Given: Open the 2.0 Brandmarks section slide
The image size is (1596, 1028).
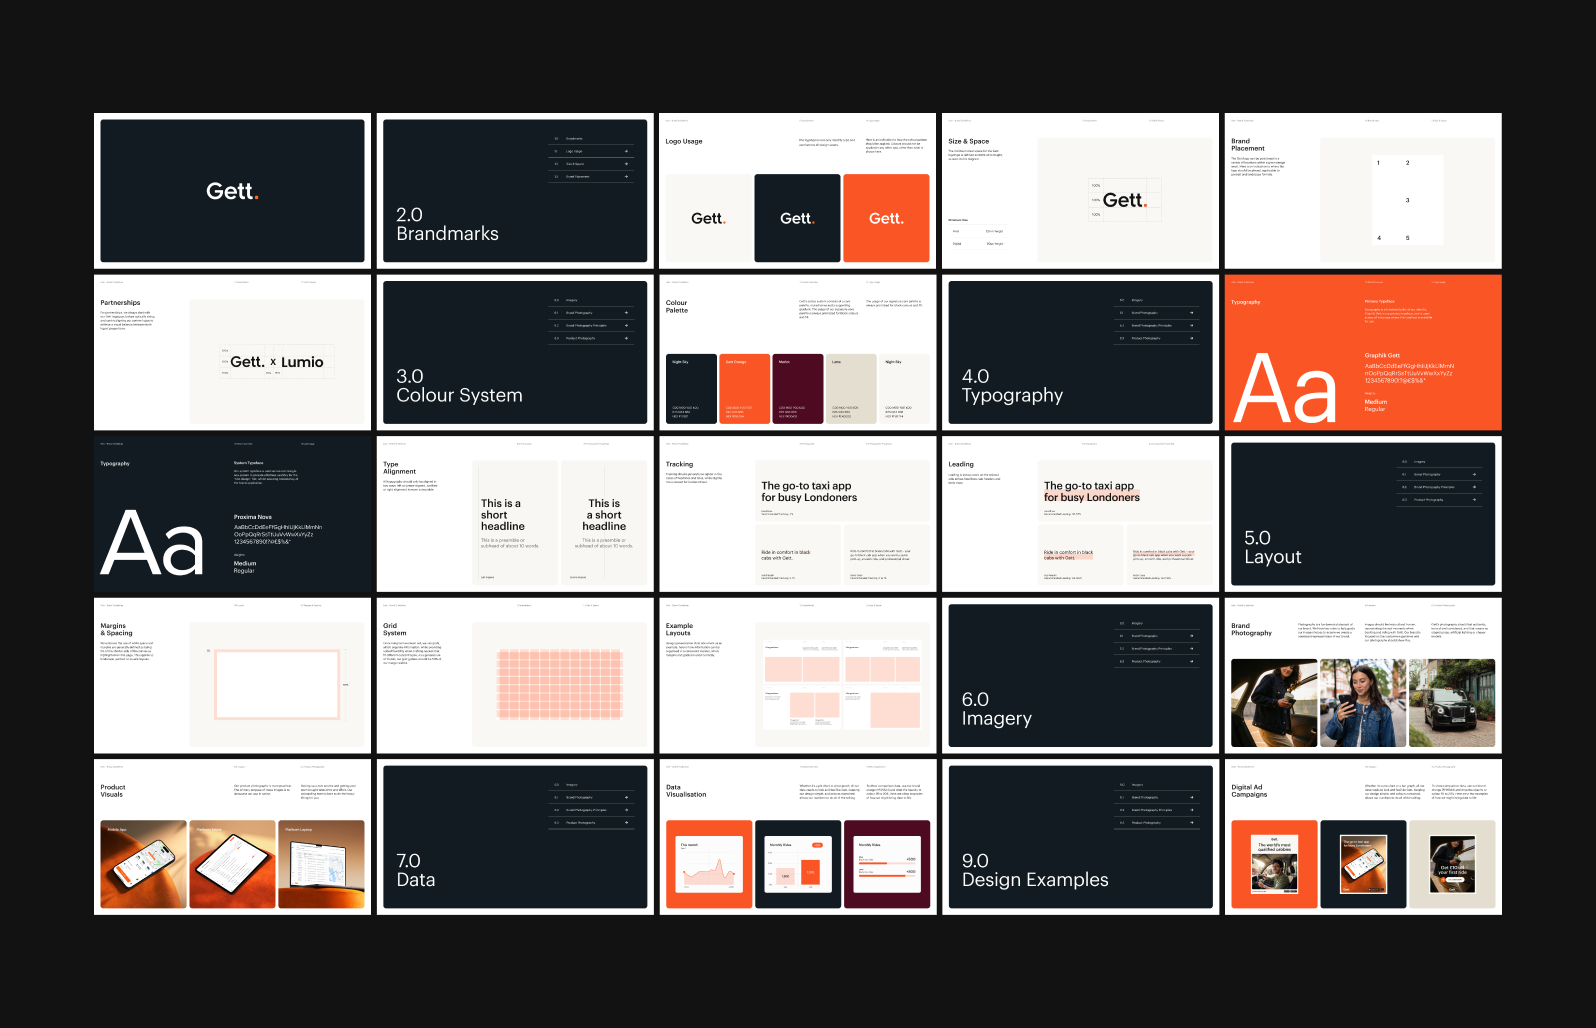Looking at the screenshot, I should 515,191.
